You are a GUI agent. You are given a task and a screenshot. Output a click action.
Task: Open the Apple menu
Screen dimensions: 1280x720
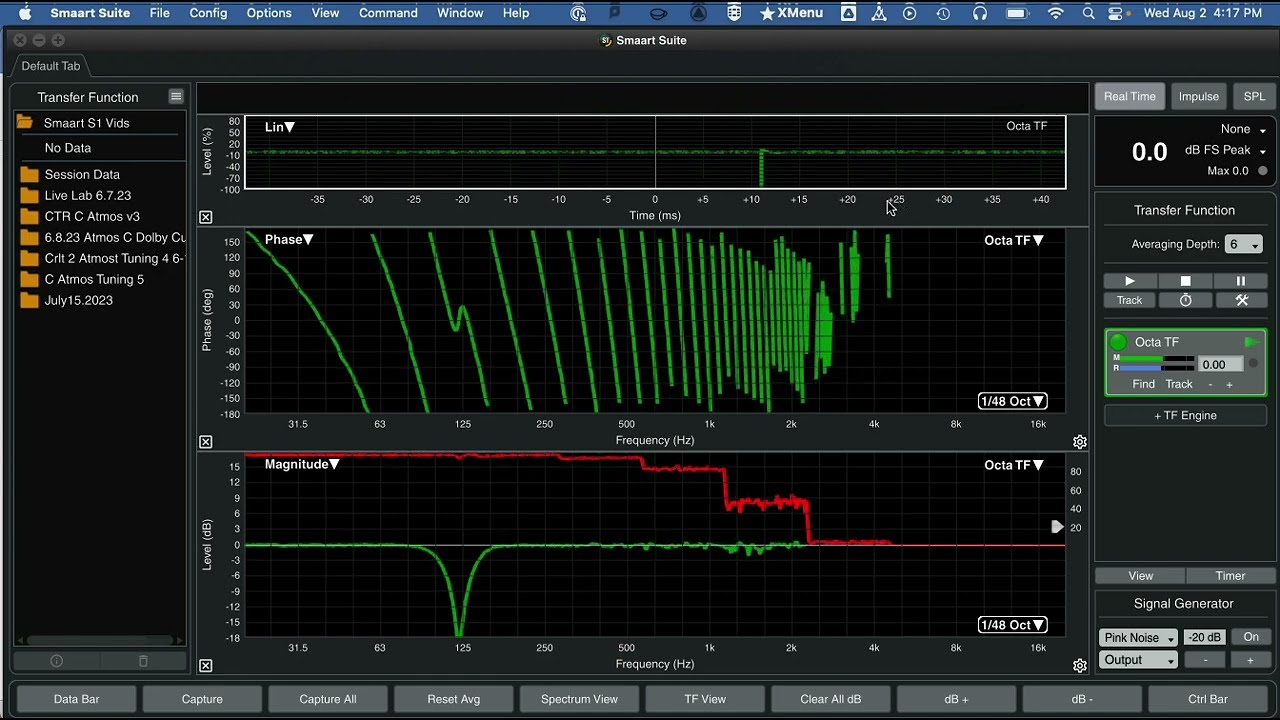pyautogui.click(x=25, y=13)
